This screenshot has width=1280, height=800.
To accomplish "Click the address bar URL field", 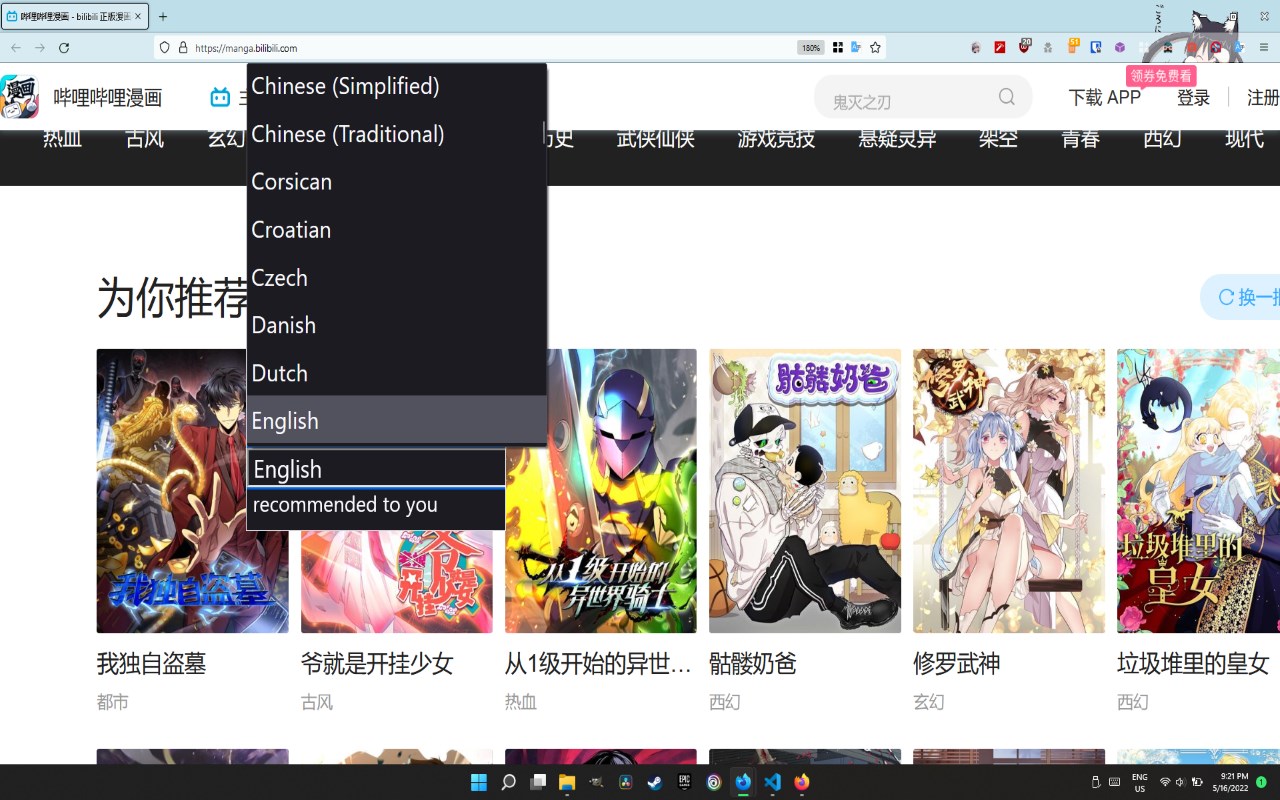I will coord(490,47).
